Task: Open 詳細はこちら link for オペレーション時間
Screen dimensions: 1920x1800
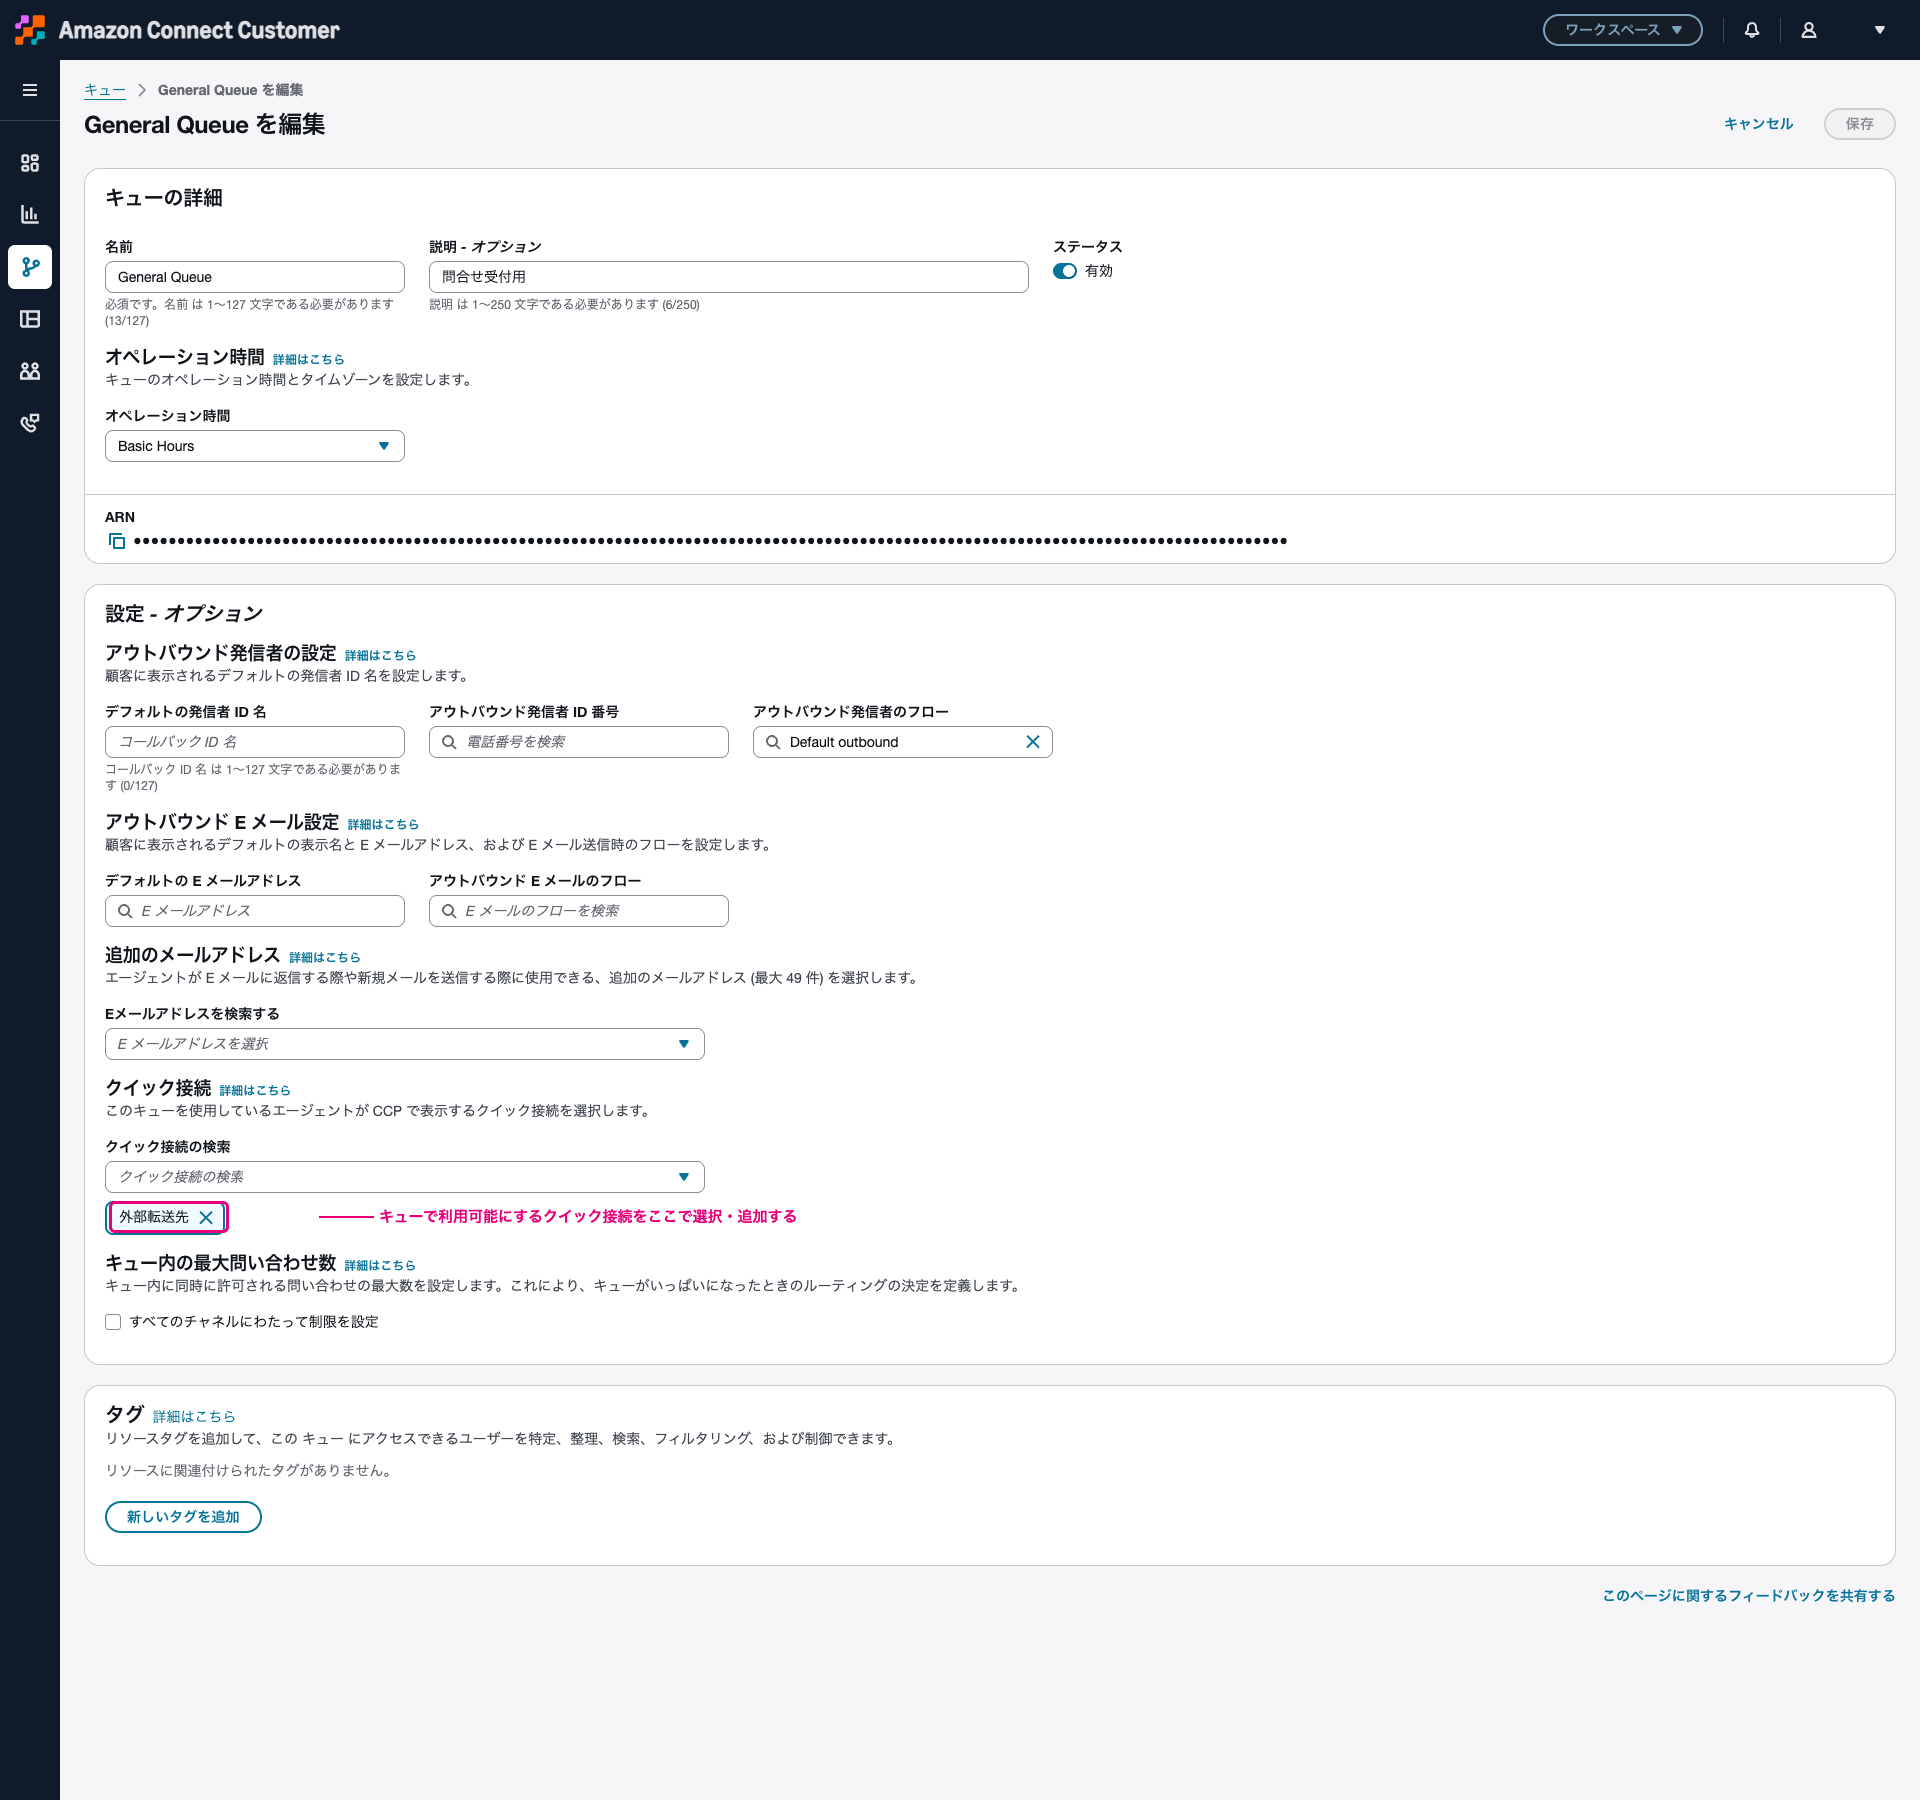Action: [x=308, y=359]
